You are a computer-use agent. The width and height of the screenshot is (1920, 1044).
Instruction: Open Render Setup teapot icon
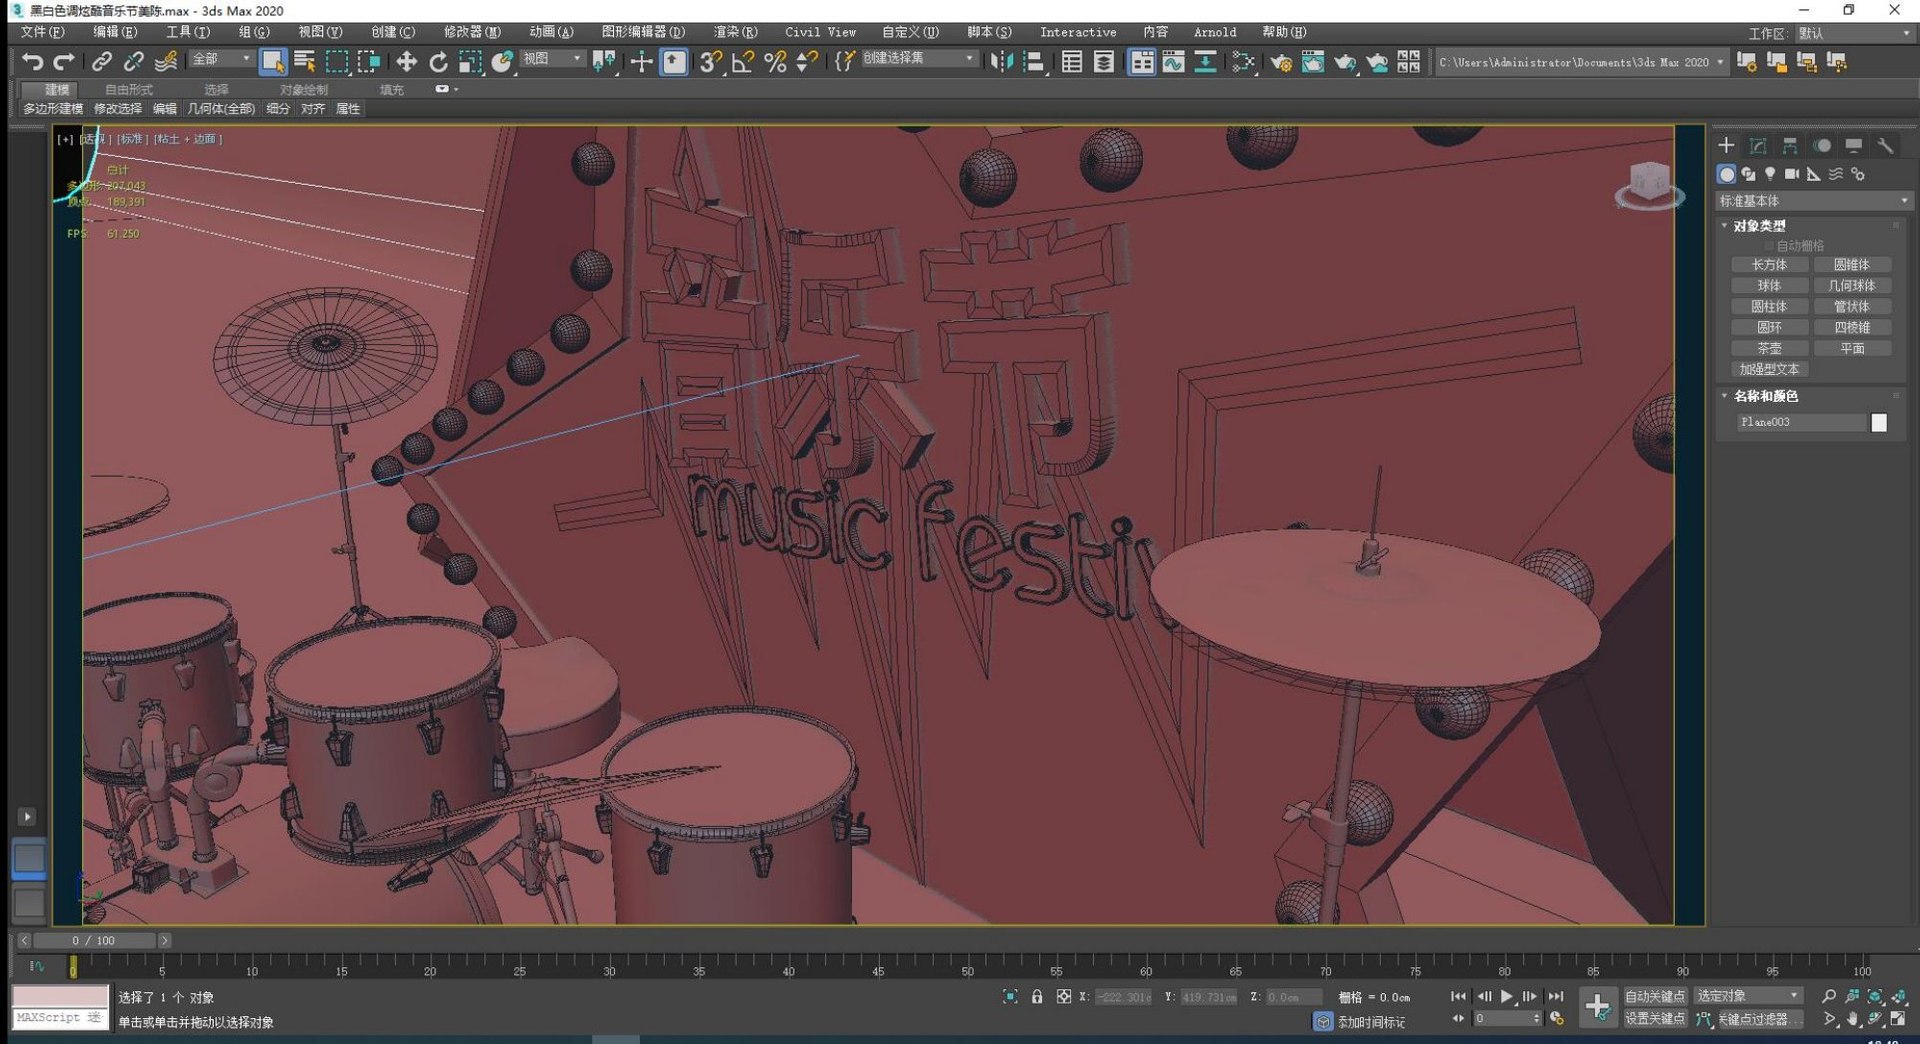[1280, 62]
